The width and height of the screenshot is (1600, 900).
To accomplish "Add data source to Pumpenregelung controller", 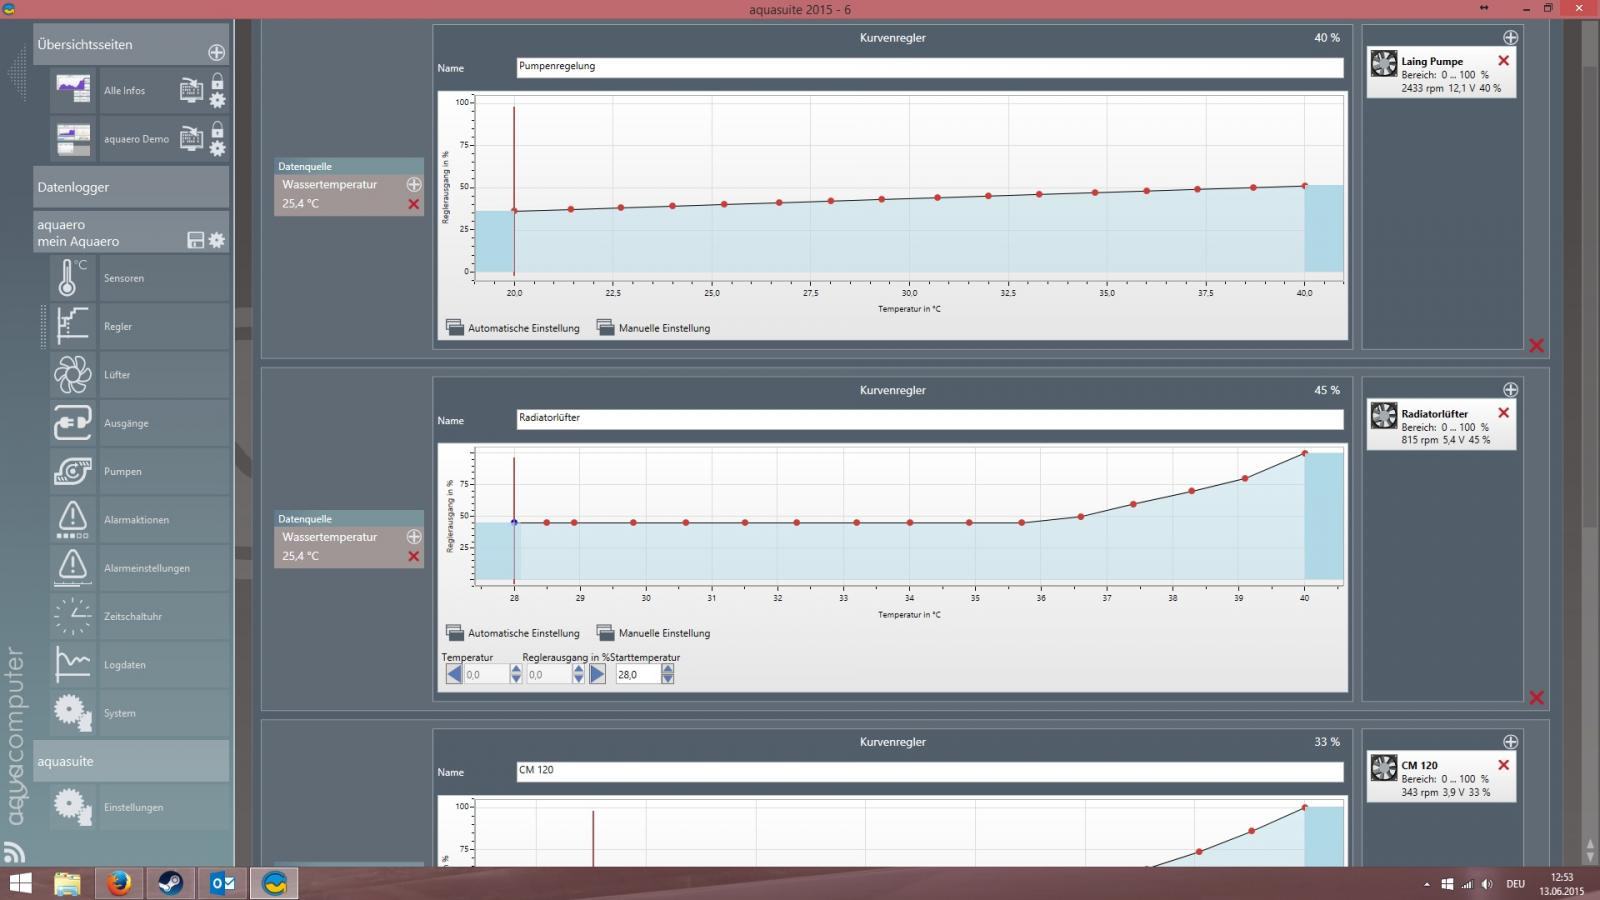I will (x=413, y=185).
